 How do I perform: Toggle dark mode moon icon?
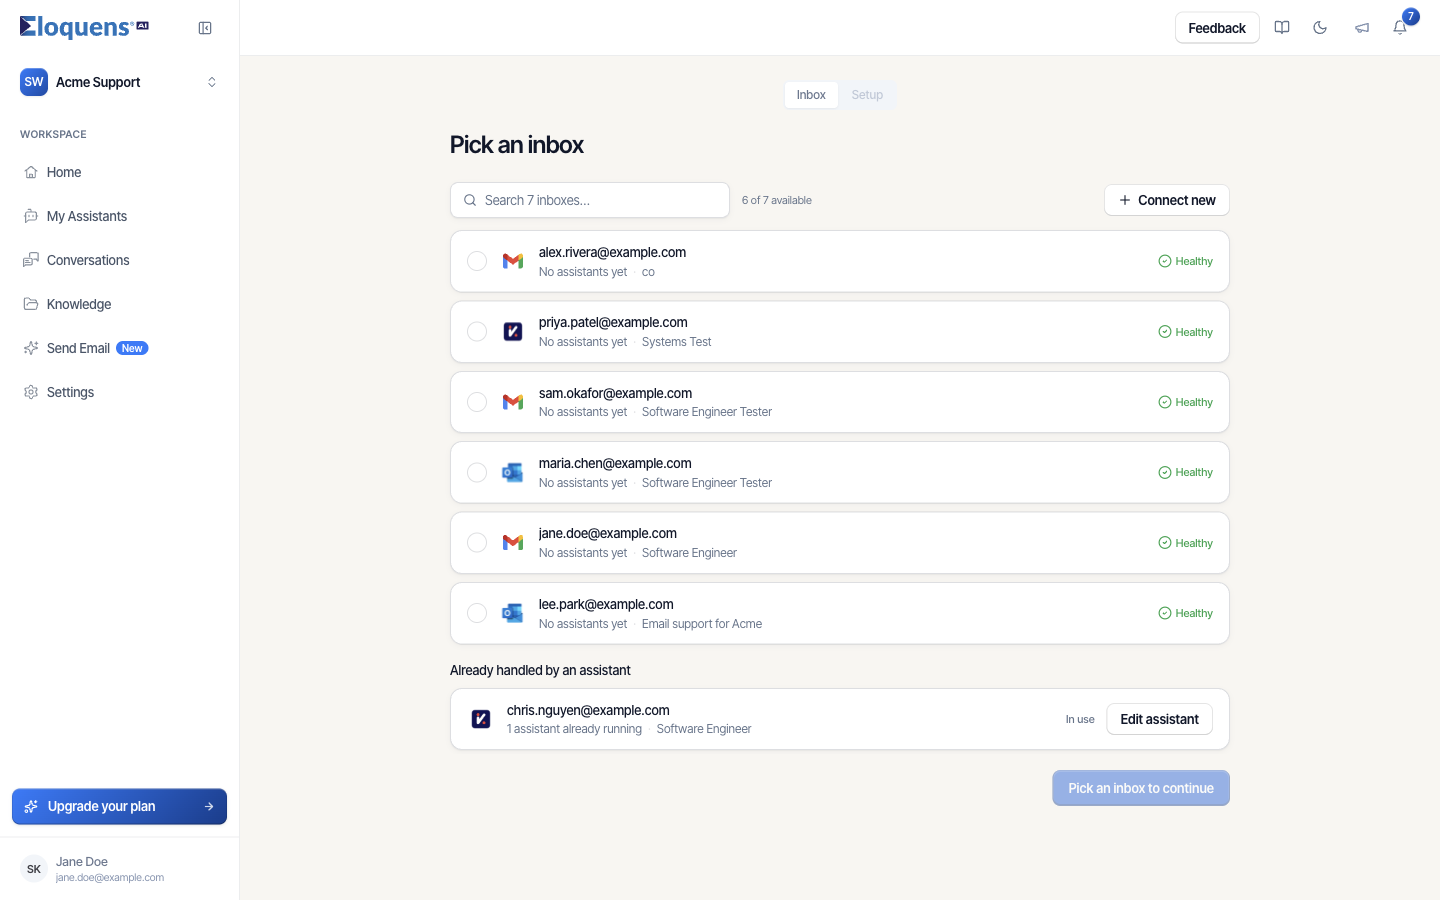1320,28
